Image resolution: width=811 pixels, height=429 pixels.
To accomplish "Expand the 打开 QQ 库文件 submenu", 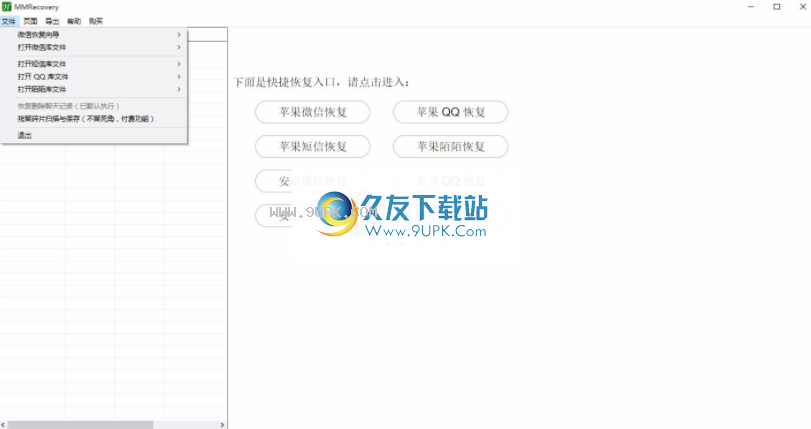I will (94, 77).
